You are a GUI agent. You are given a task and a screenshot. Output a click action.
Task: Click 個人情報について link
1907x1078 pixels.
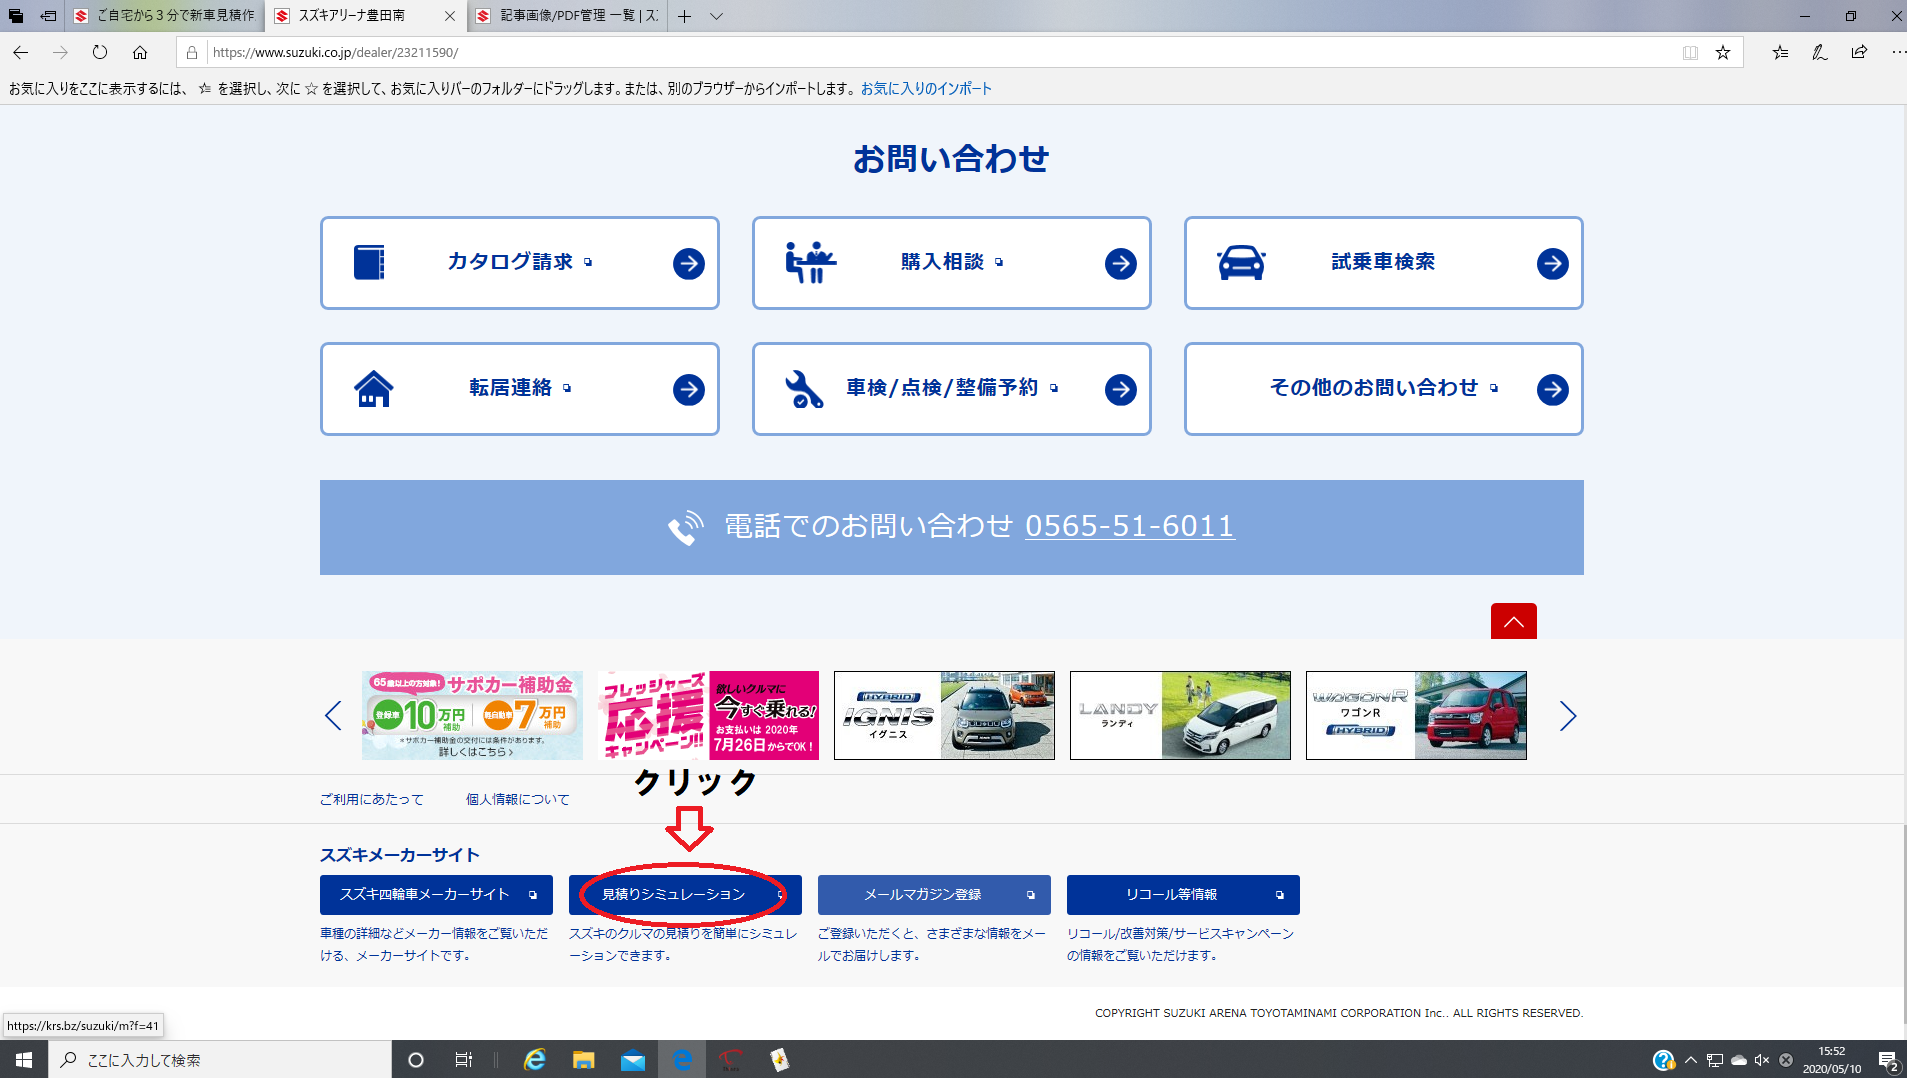pyautogui.click(x=518, y=799)
